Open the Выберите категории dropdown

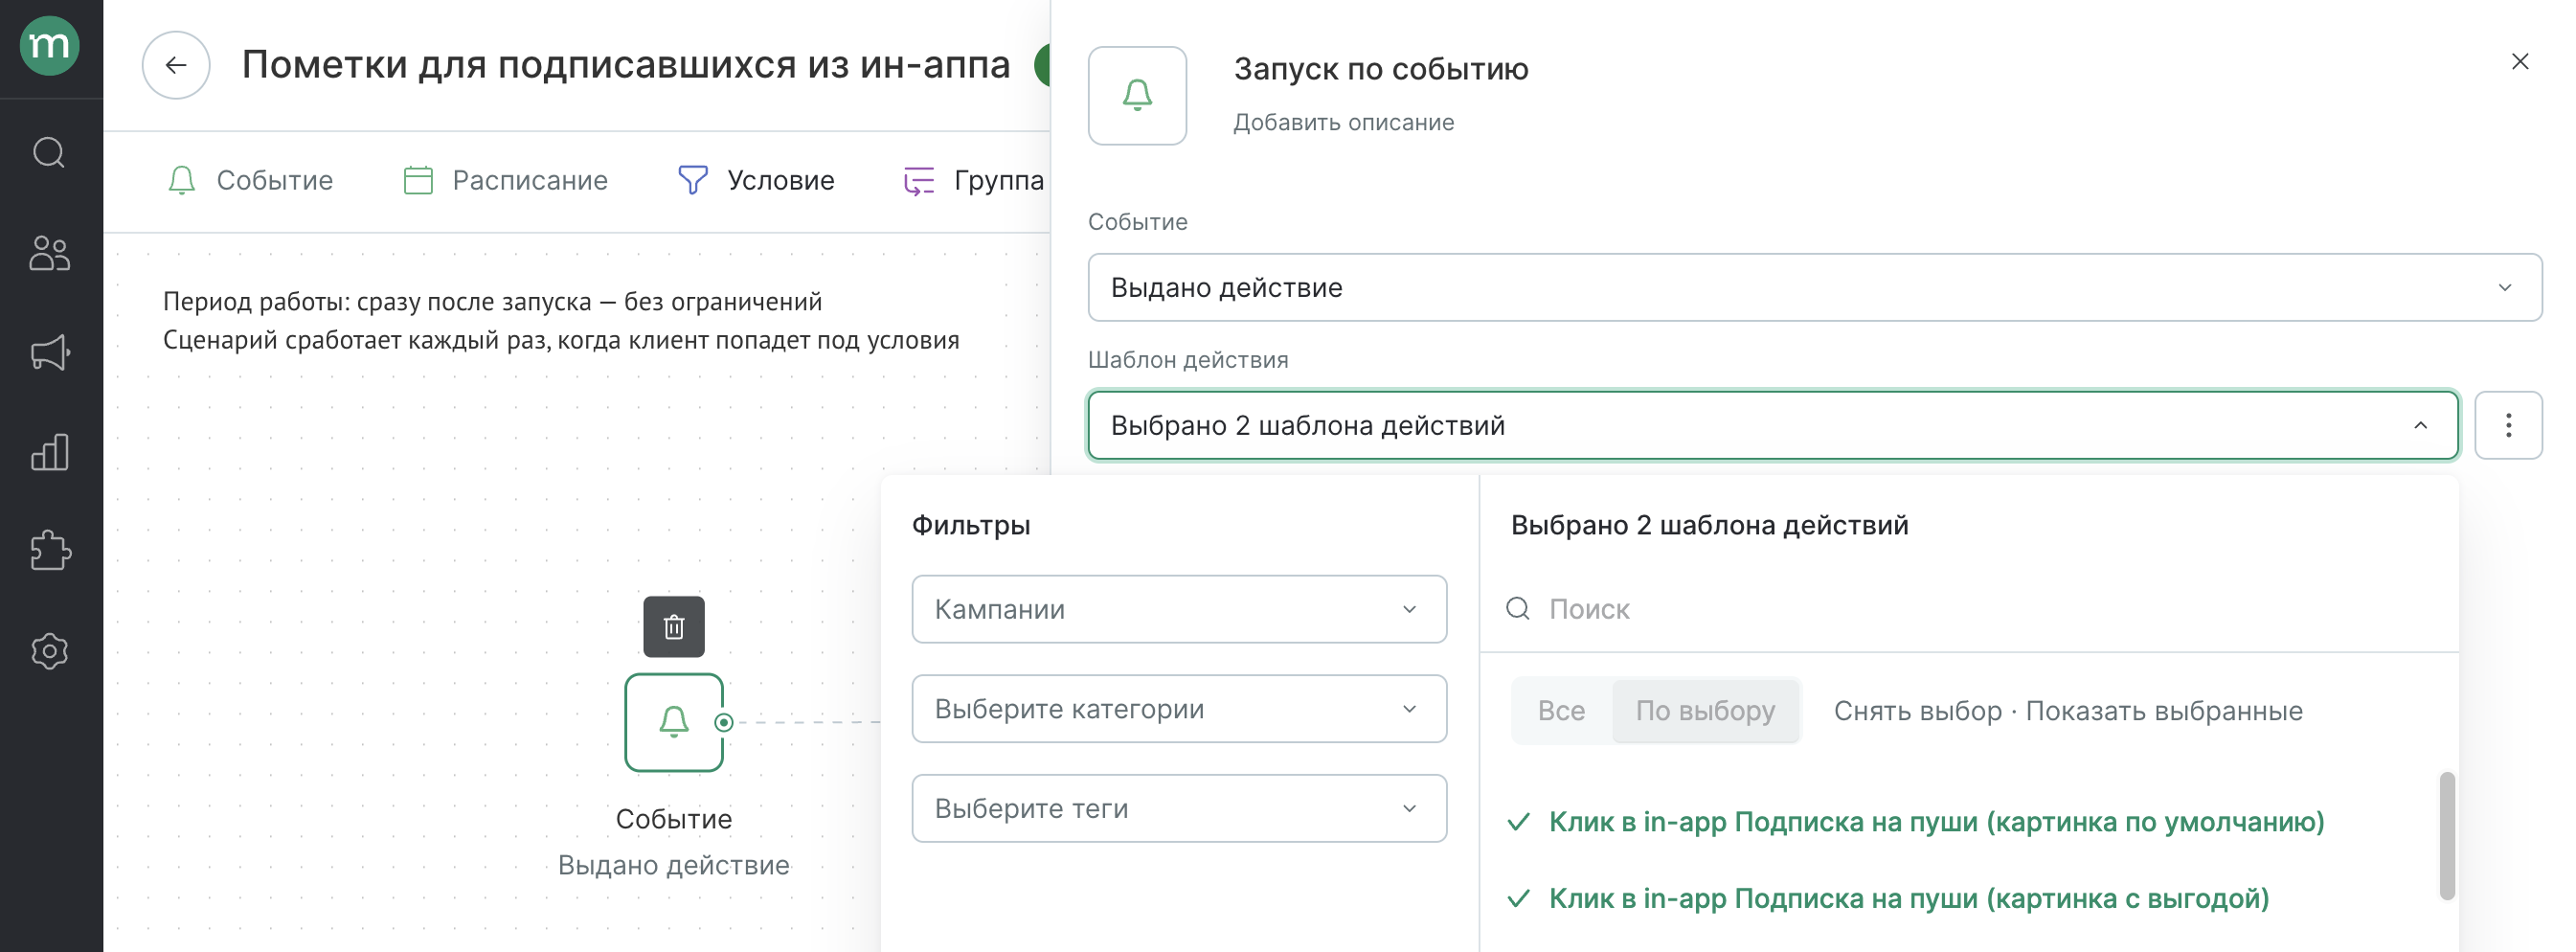coord(1179,709)
